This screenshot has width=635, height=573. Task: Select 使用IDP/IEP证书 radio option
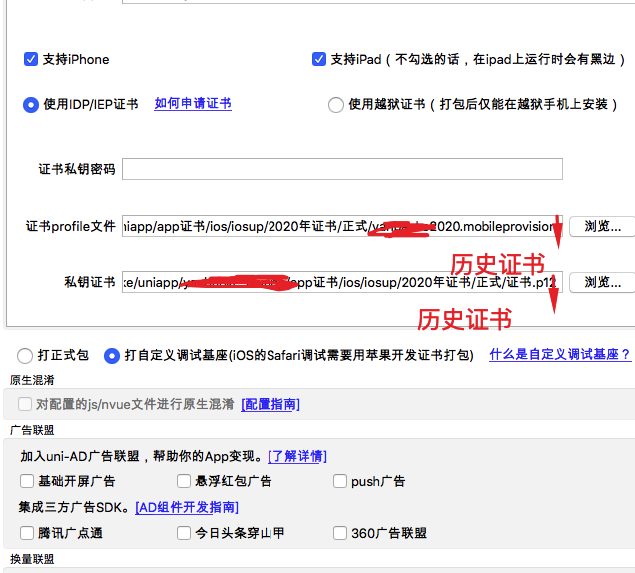pyautogui.click(x=31, y=105)
